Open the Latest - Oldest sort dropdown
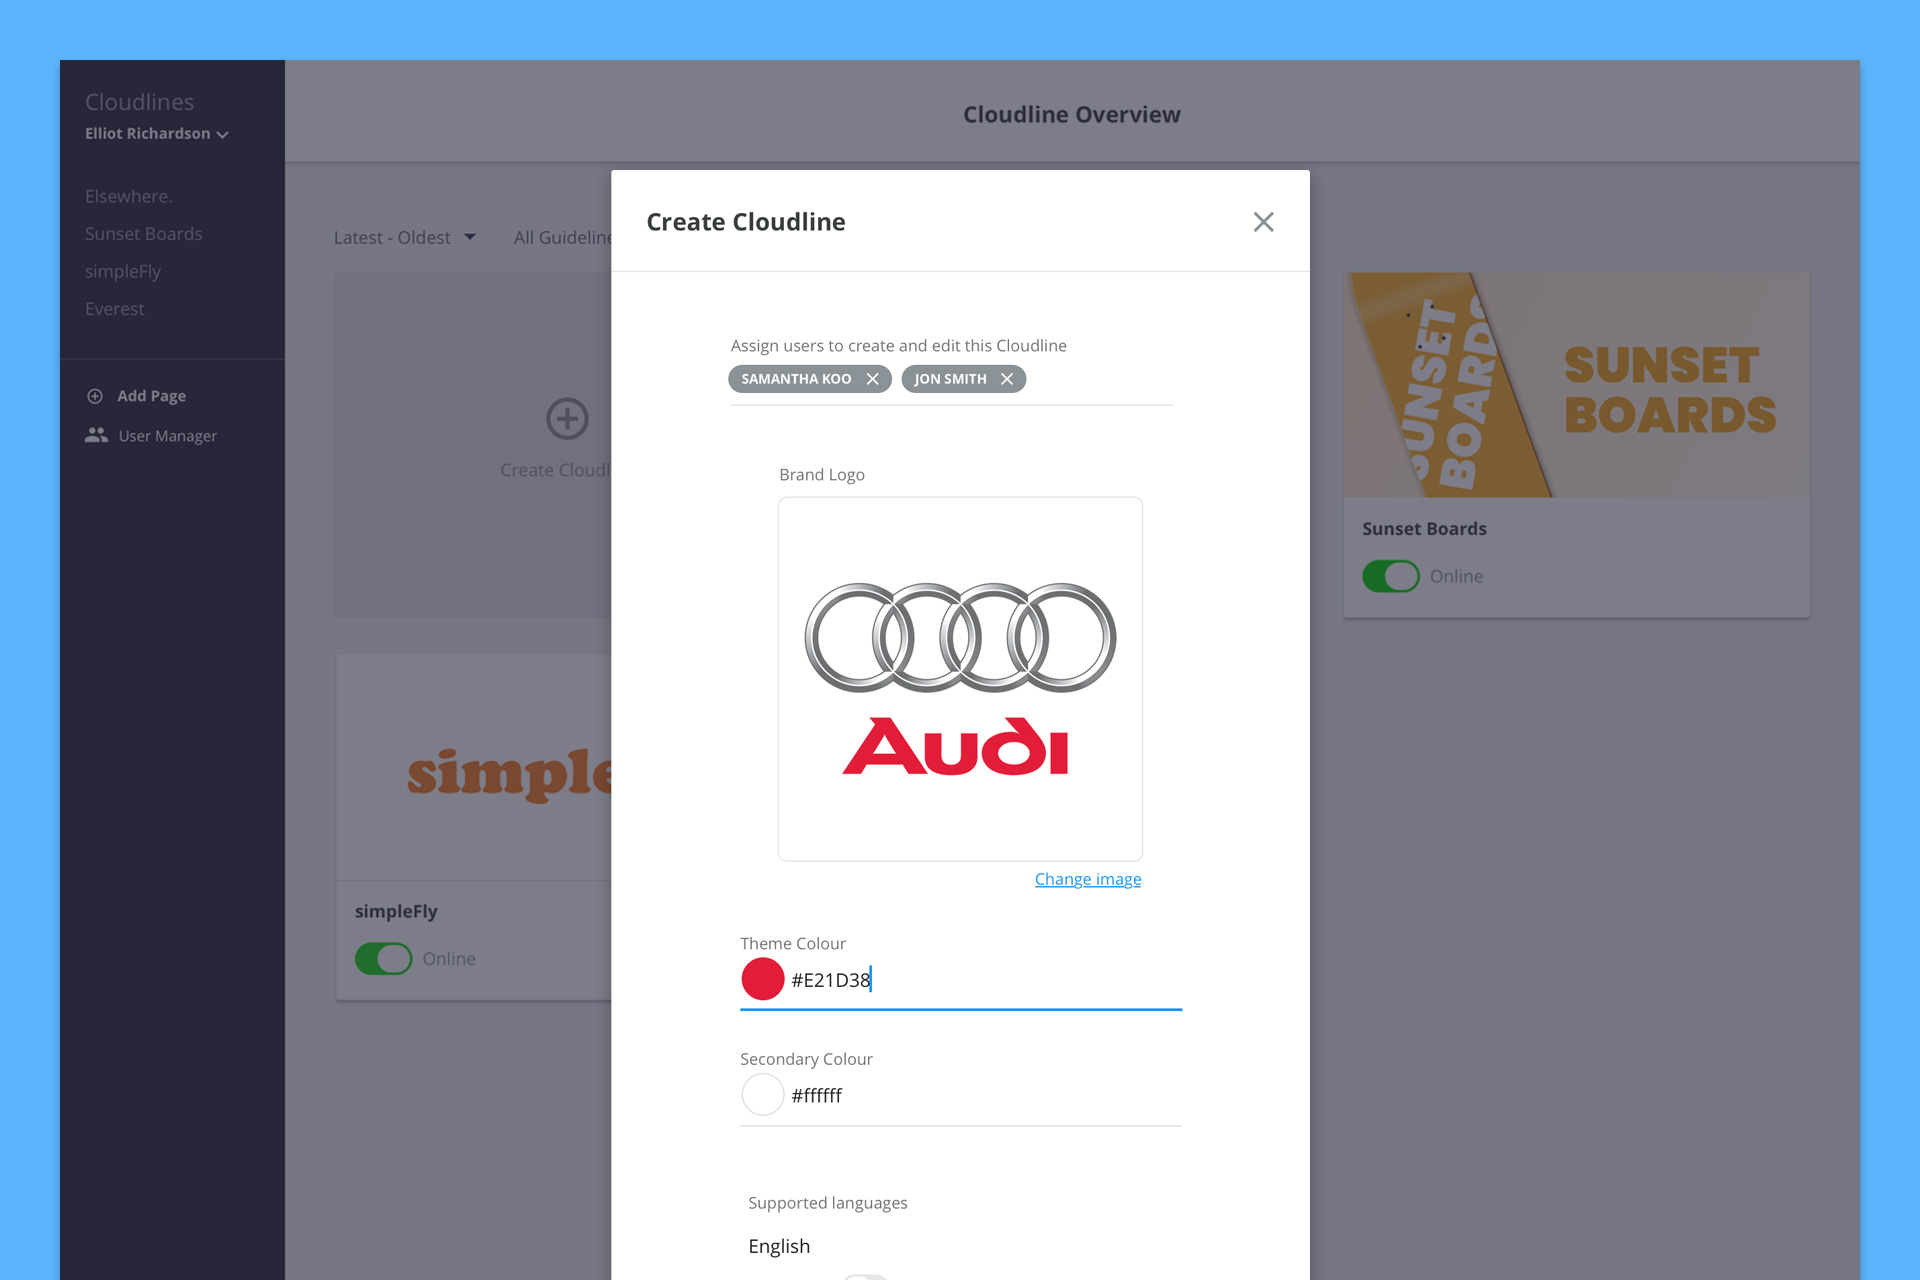 pyautogui.click(x=404, y=238)
